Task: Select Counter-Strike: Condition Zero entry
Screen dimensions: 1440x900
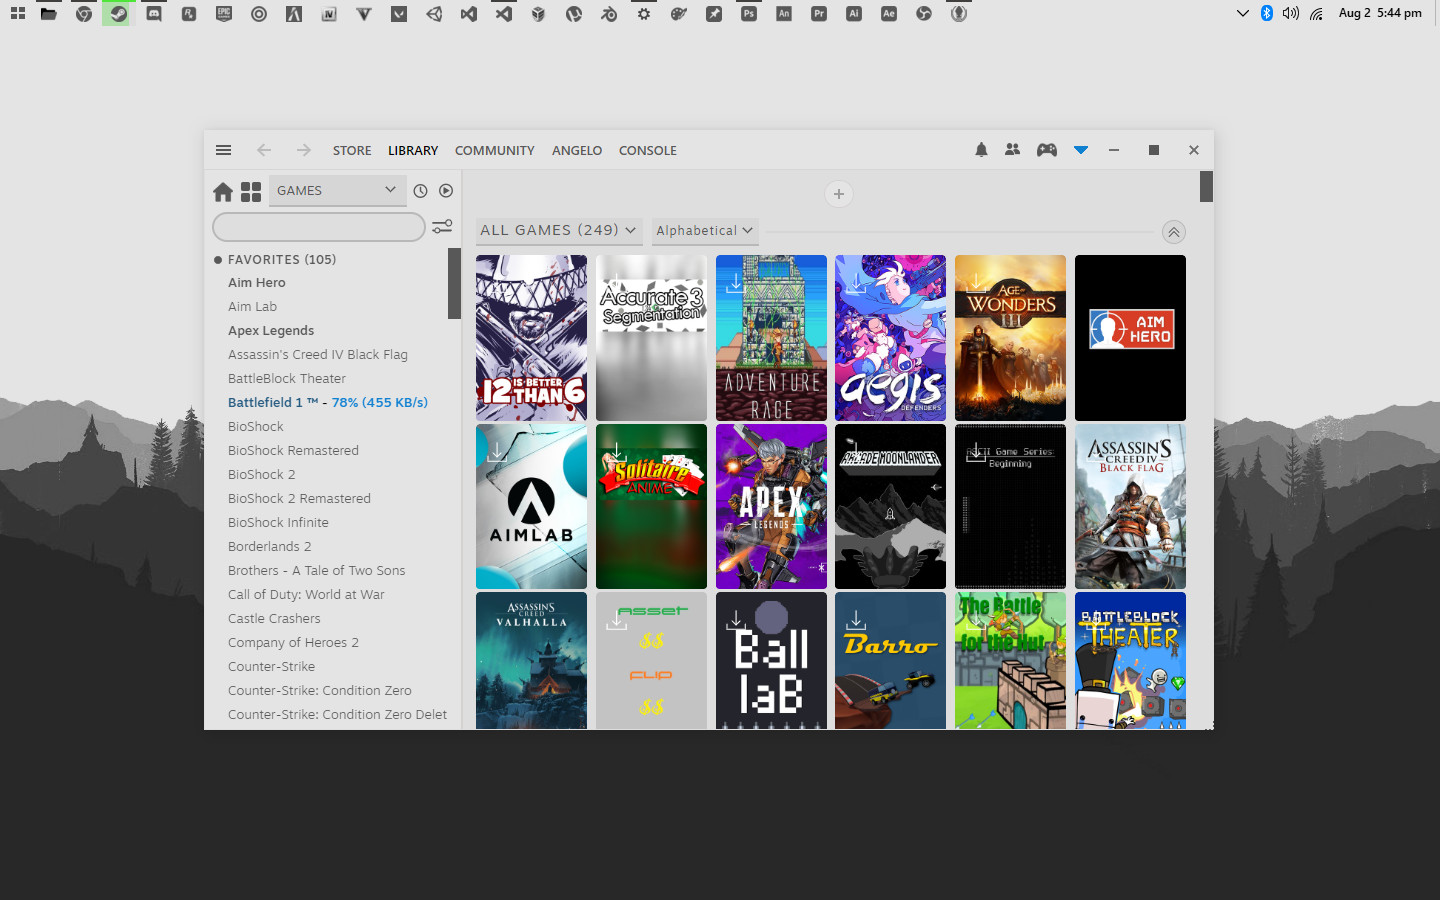Action: pos(320,691)
